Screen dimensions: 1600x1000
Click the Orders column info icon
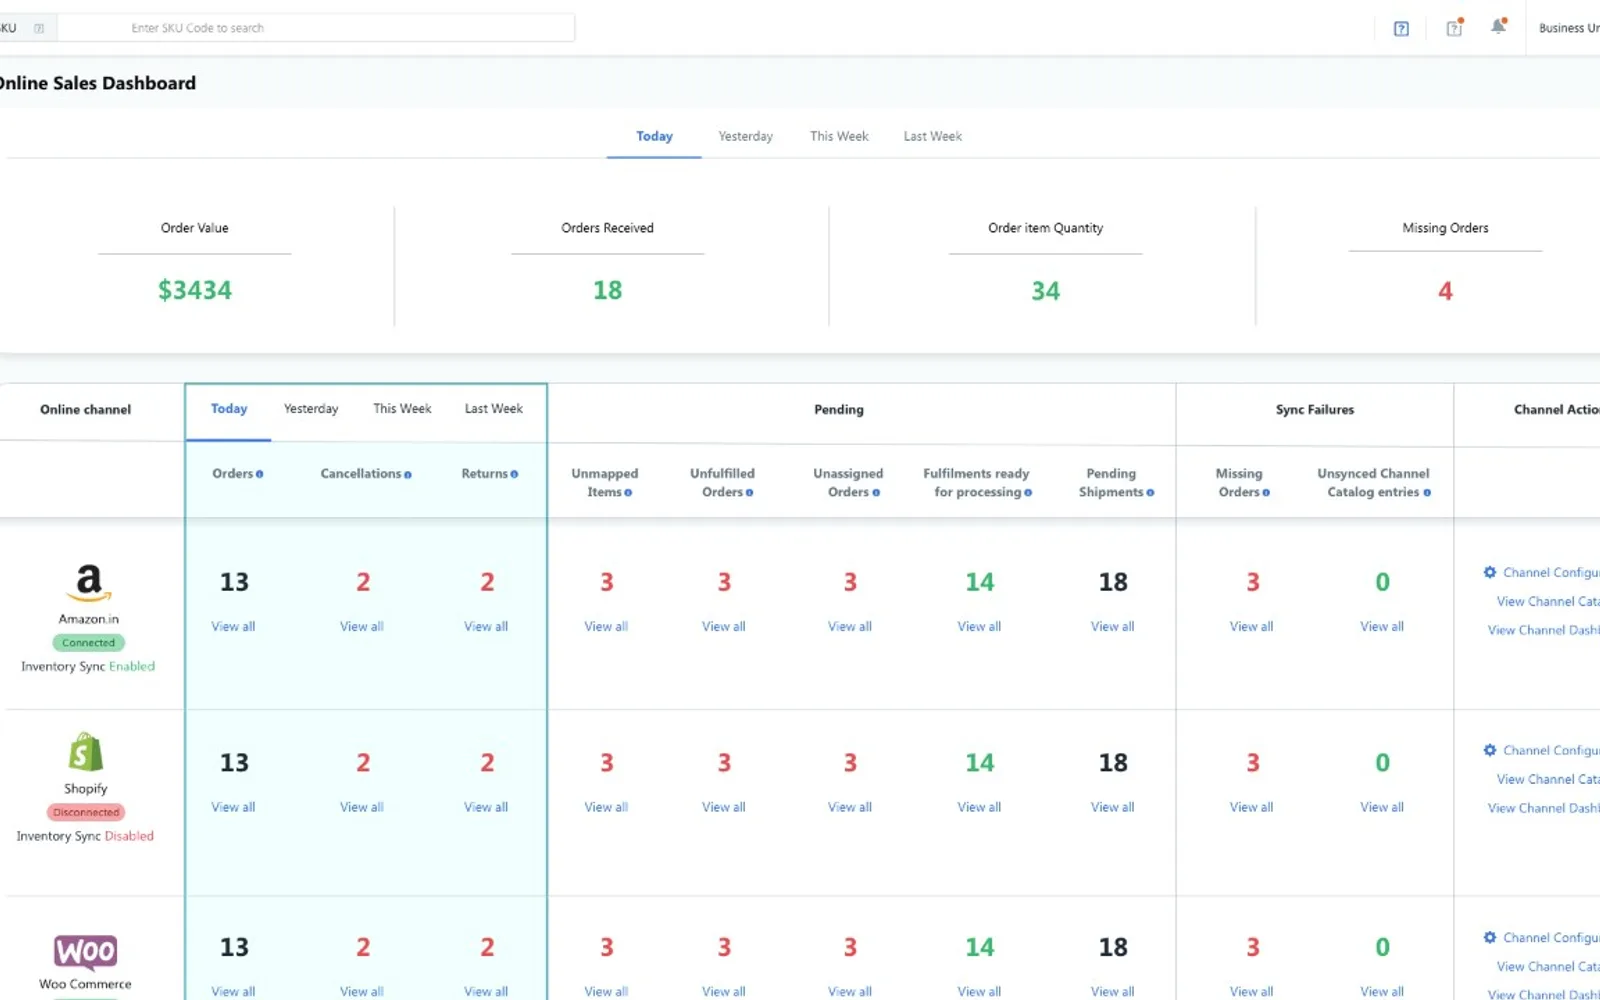(259, 474)
